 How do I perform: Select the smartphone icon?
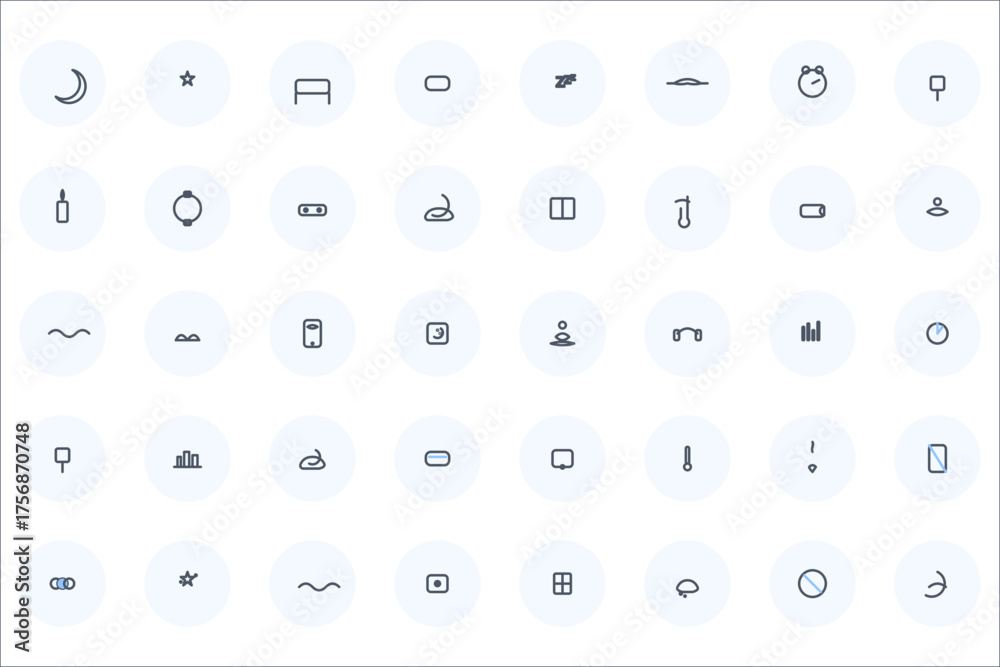[x=312, y=333]
